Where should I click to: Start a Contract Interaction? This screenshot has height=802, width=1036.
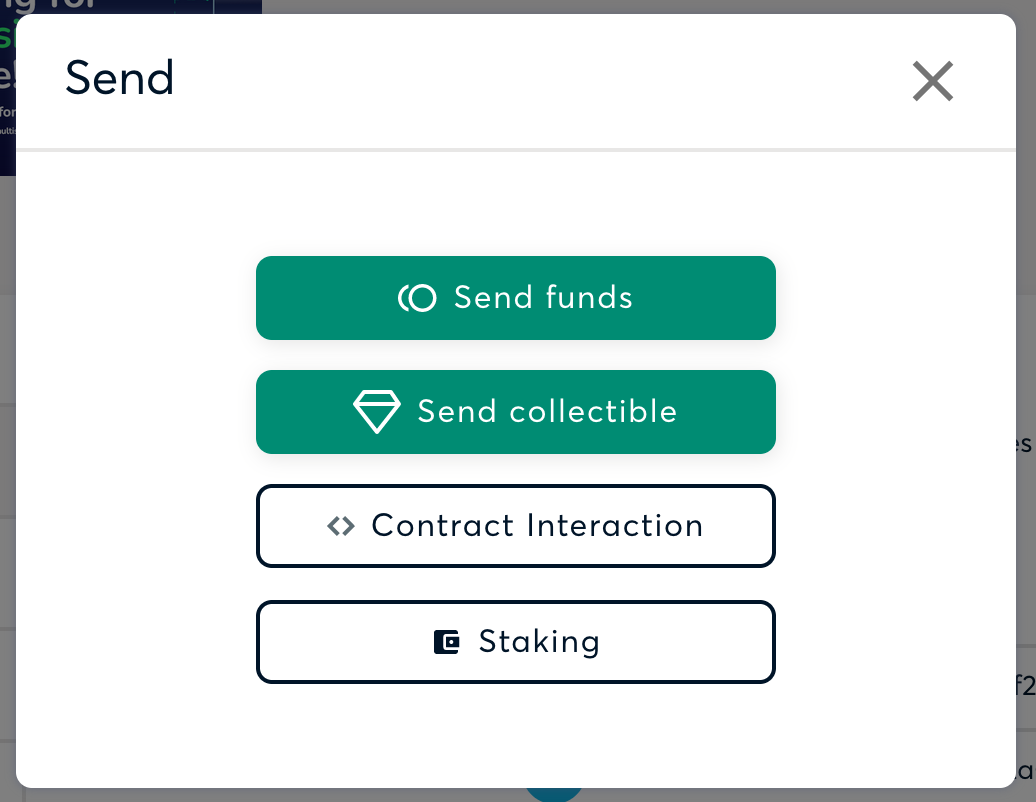pyautogui.click(x=516, y=525)
